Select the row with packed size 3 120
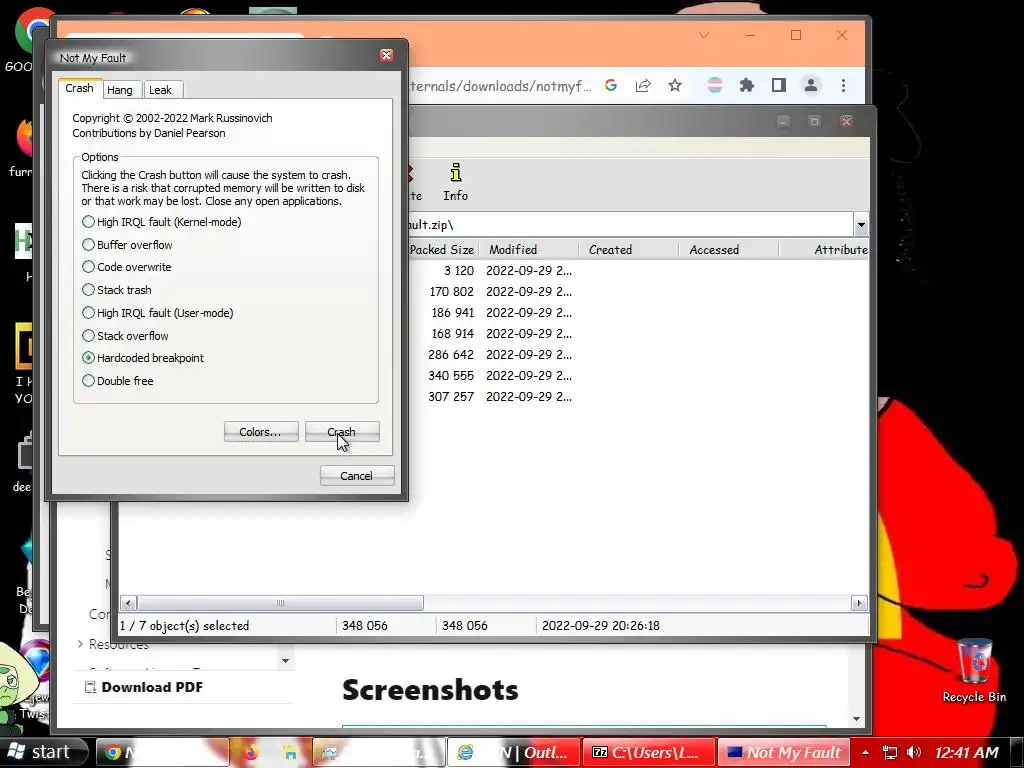The width and height of the screenshot is (1024, 768). [x=637, y=270]
